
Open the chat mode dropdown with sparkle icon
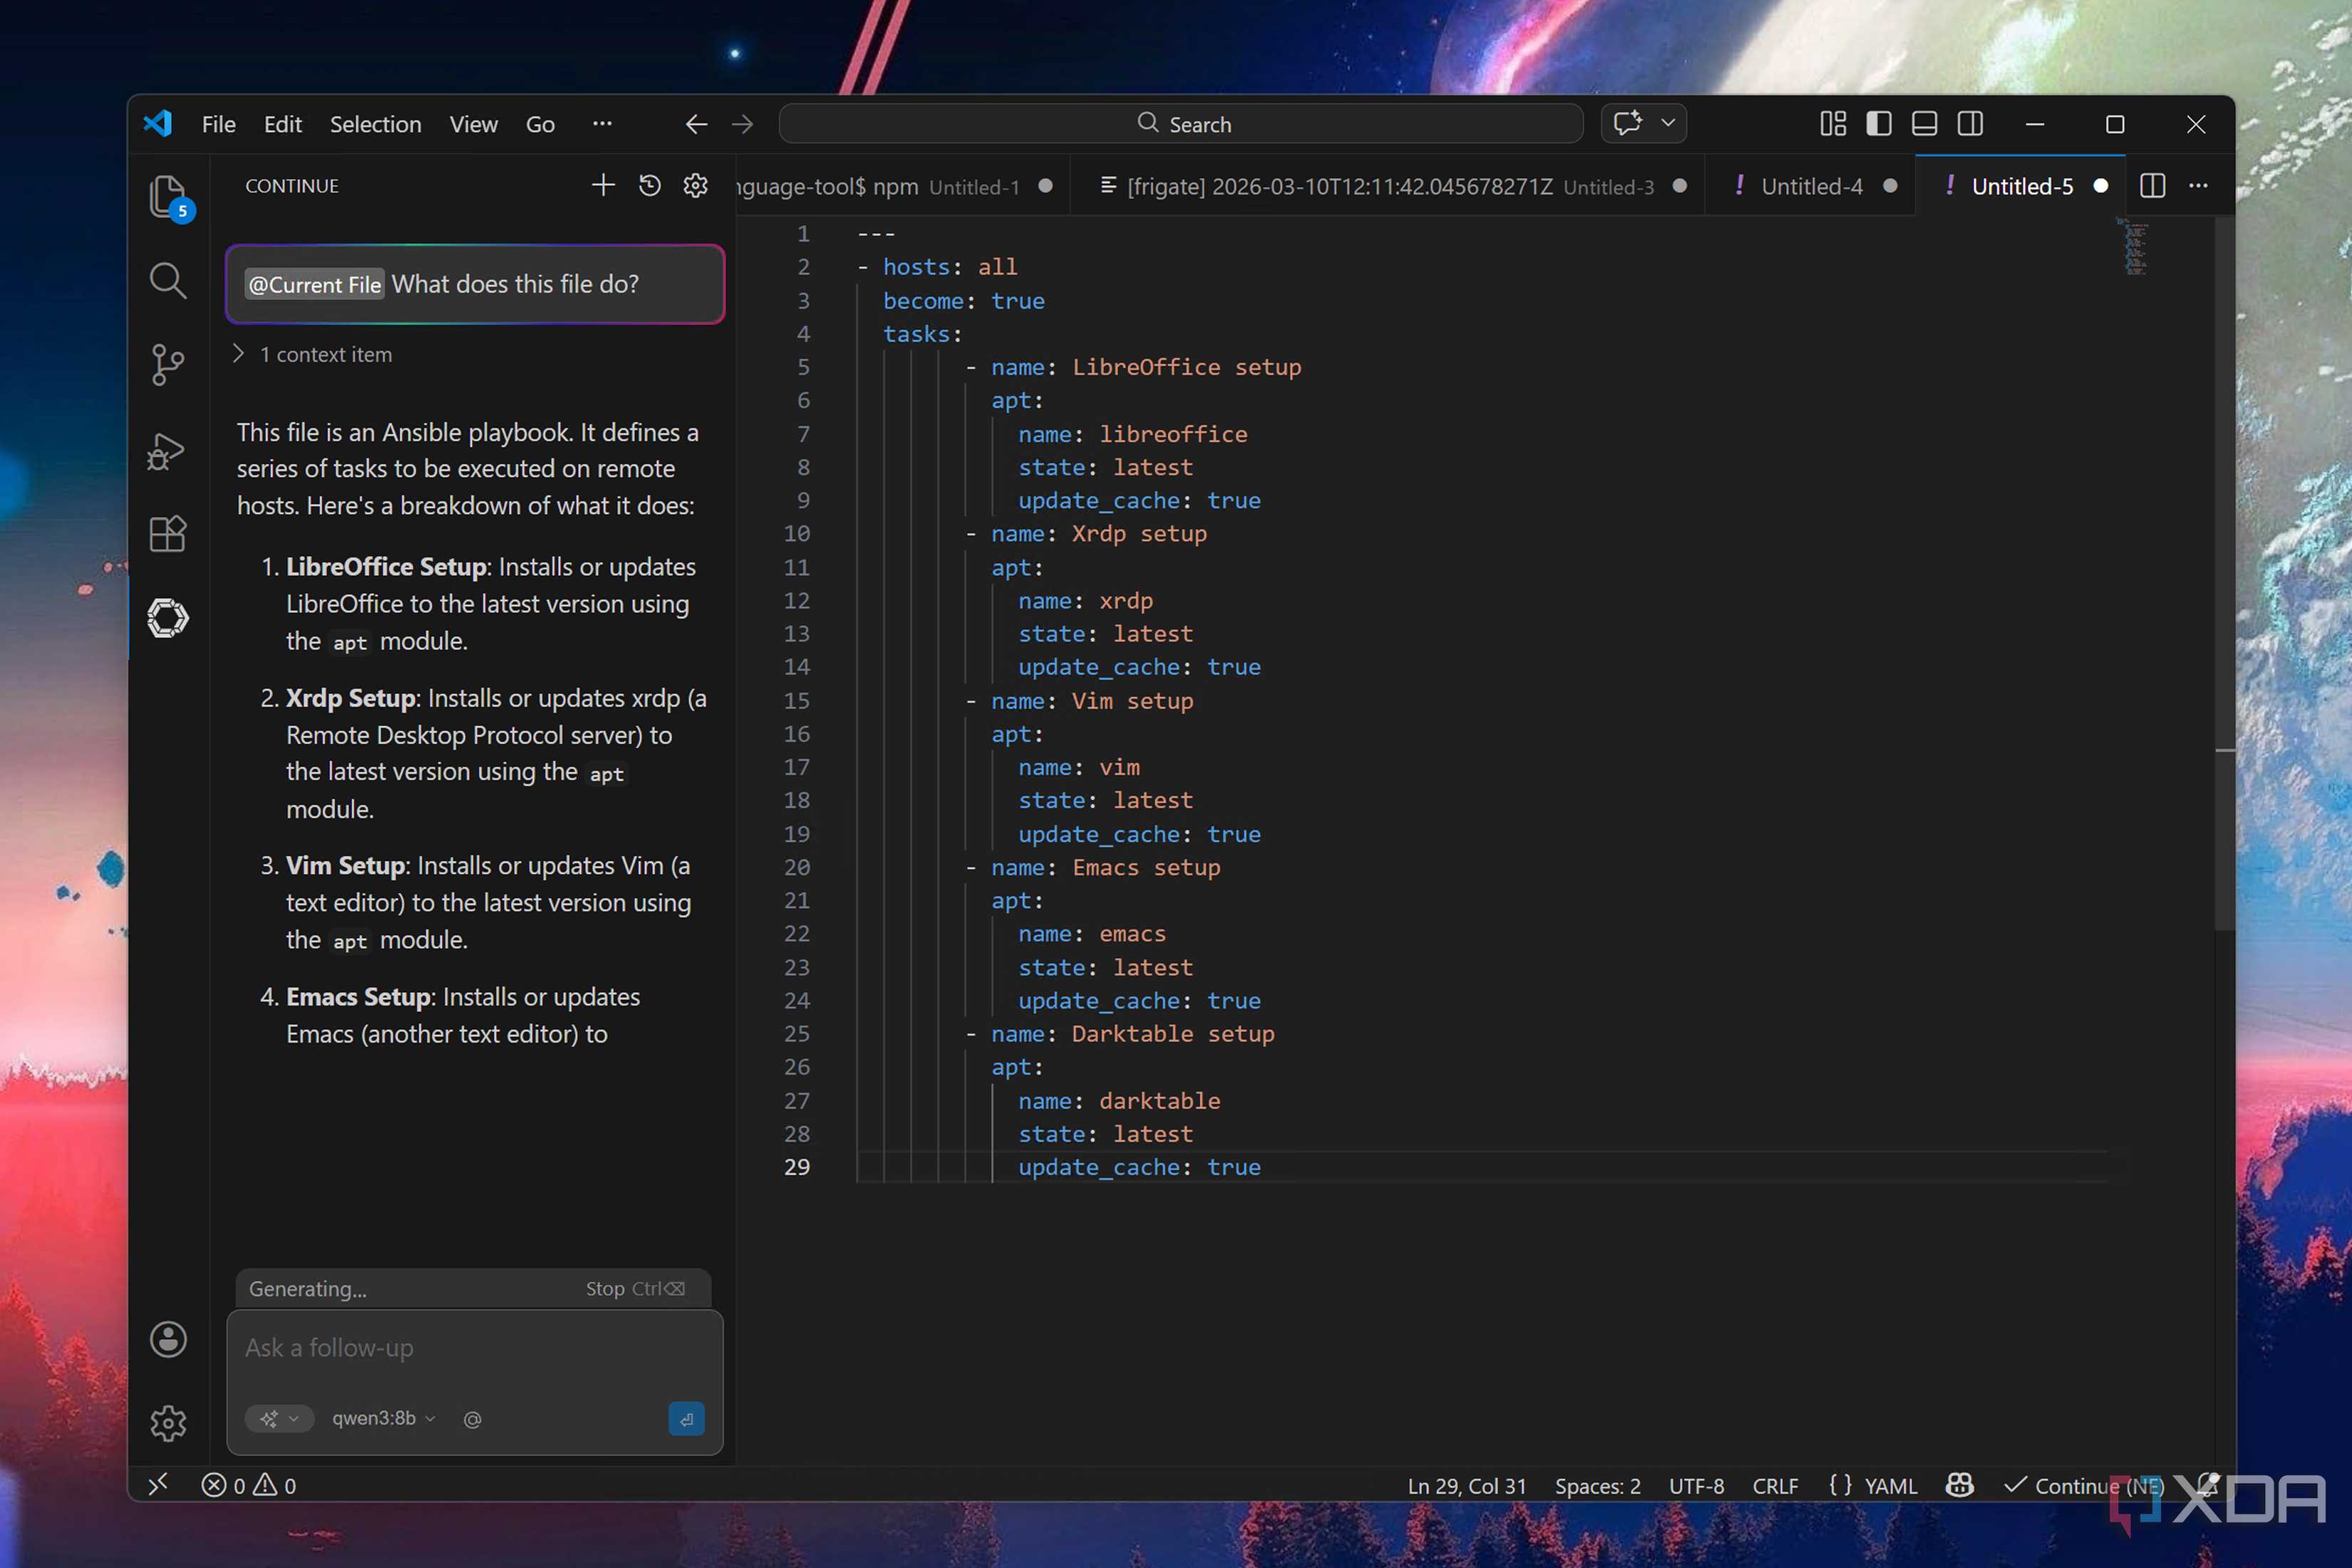[x=279, y=1418]
